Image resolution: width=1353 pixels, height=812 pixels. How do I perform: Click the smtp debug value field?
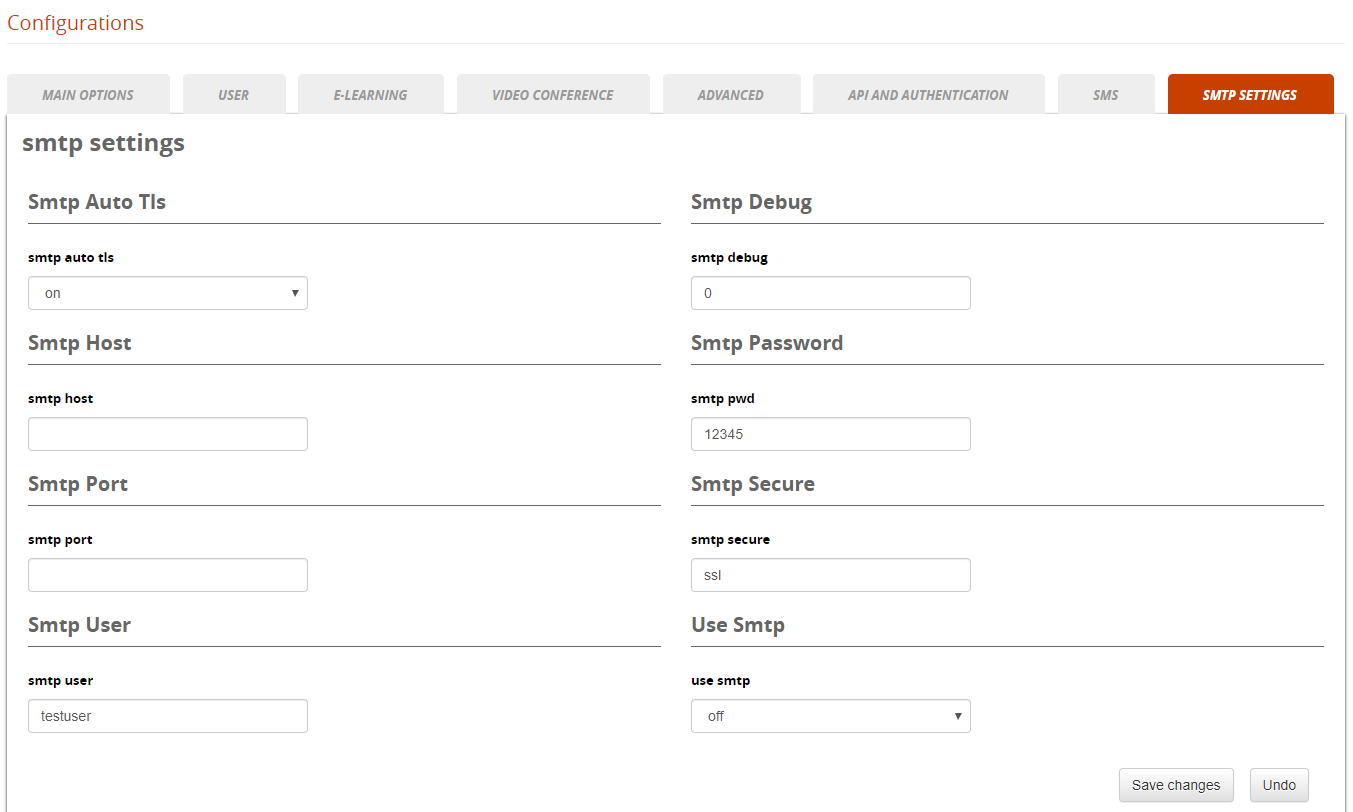pyautogui.click(x=830, y=294)
